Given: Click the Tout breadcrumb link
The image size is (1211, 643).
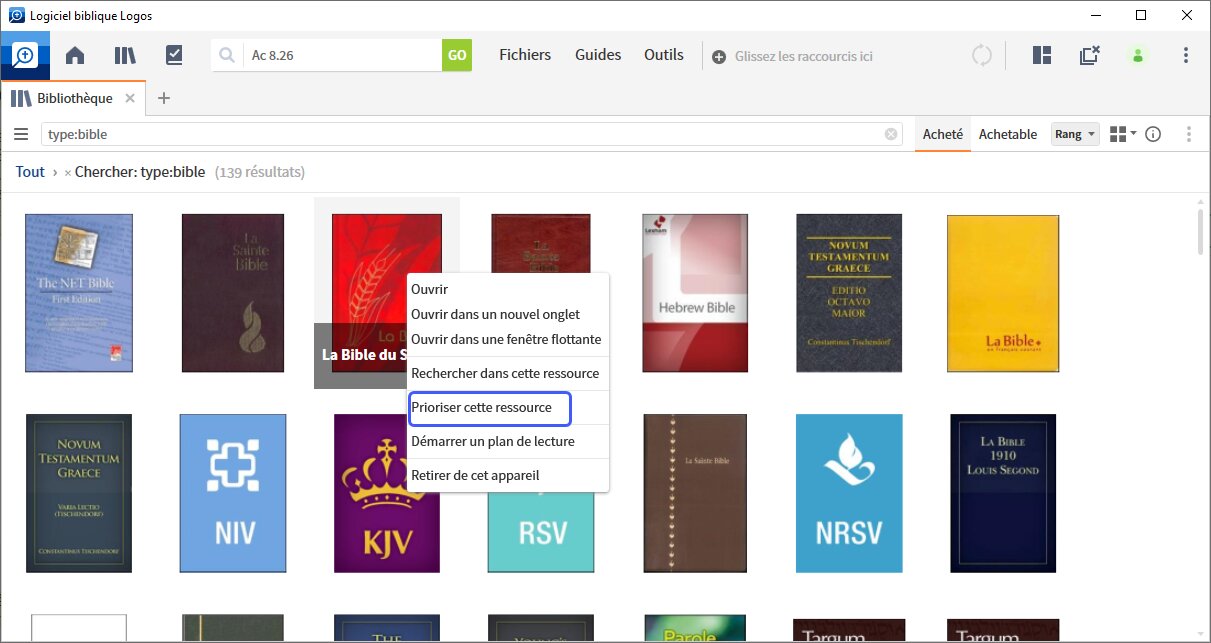Looking at the screenshot, I should [x=30, y=172].
